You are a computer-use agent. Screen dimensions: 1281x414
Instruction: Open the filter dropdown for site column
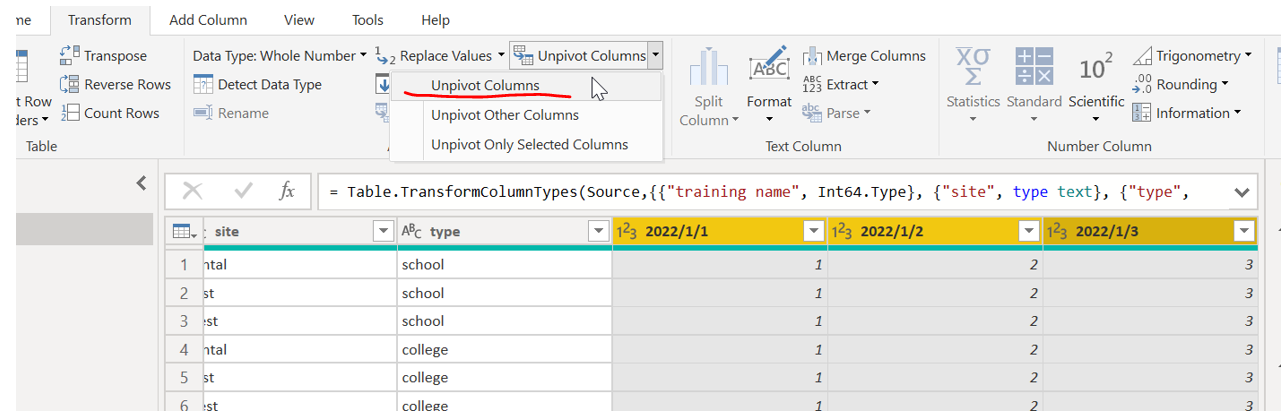click(383, 231)
